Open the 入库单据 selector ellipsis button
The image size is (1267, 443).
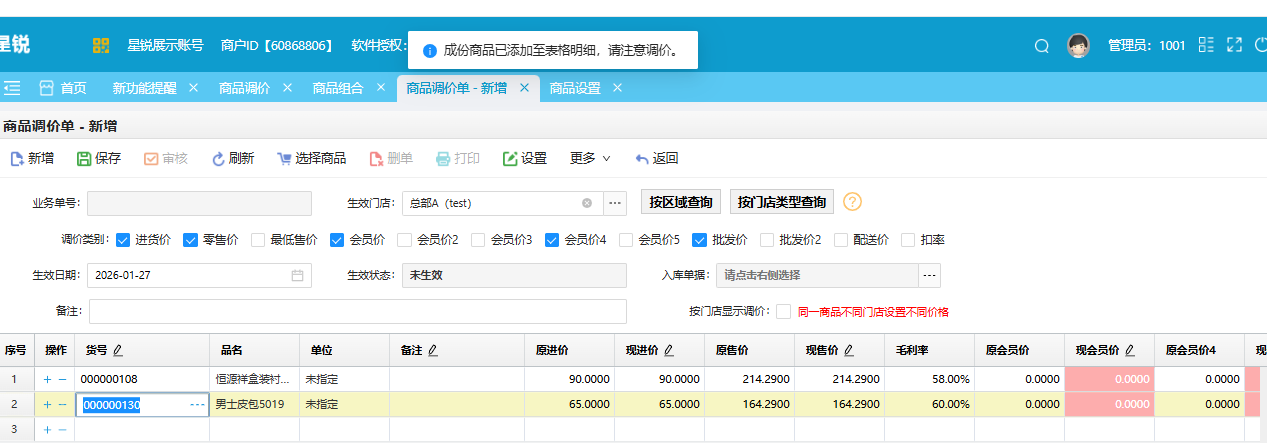tap(930, 275)
